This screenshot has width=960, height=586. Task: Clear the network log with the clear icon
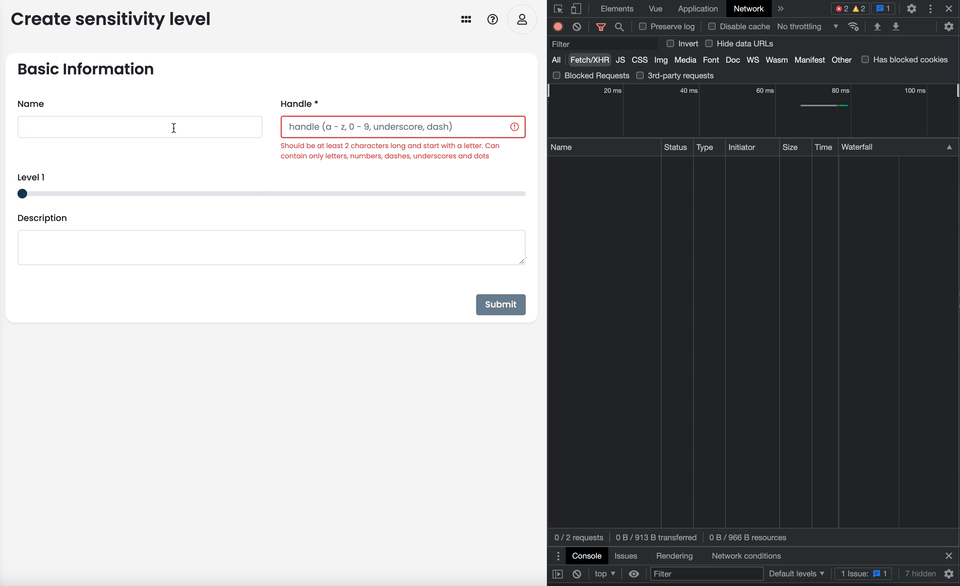[575, 26]
